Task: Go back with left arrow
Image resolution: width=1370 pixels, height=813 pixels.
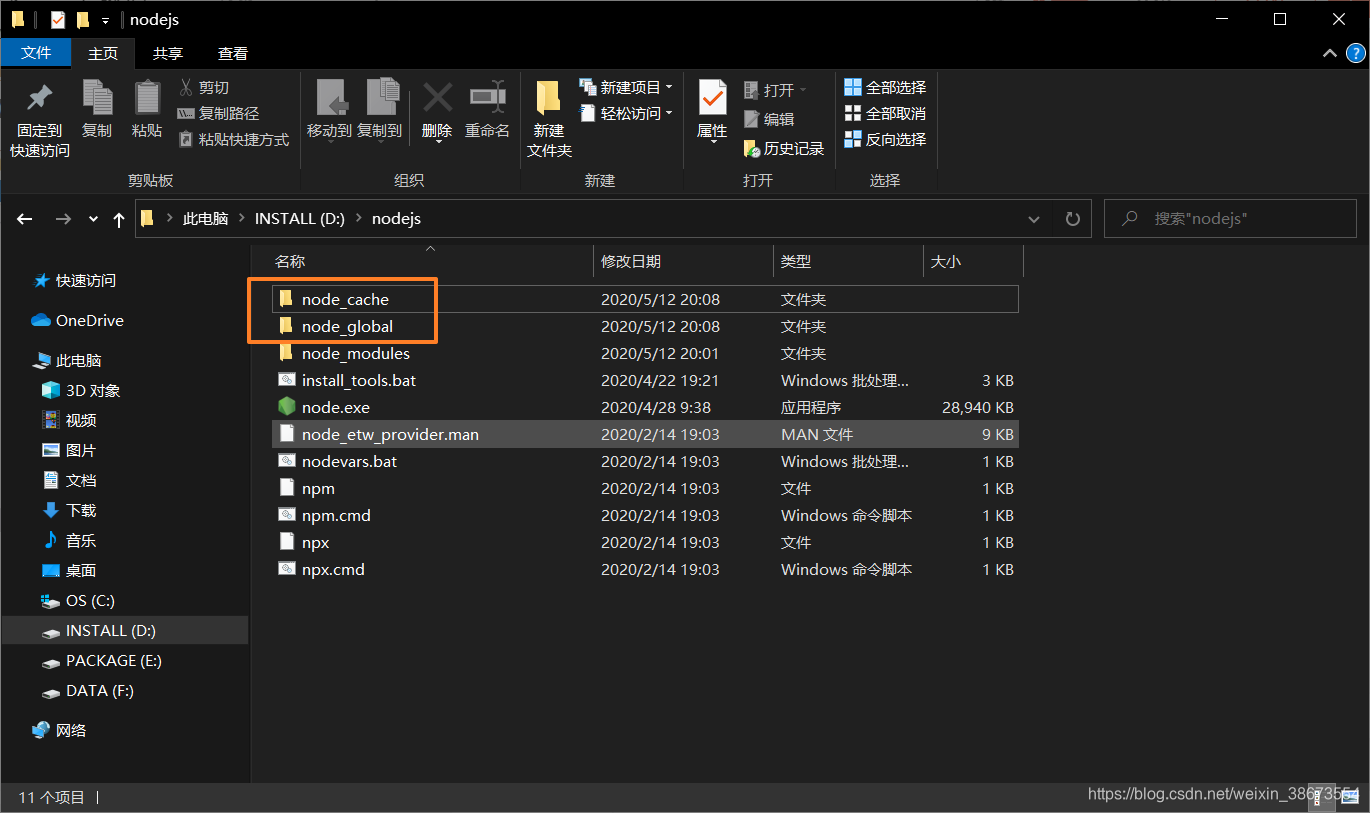Action: coord(25,219)
